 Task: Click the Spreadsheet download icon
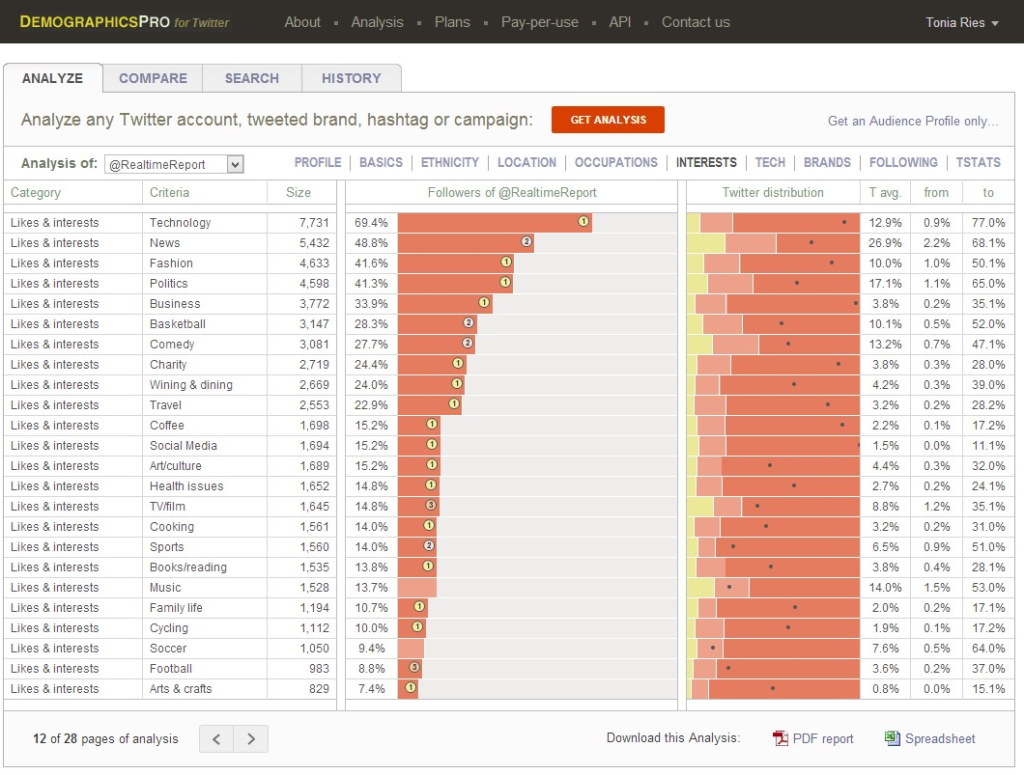tap(892, 738)
